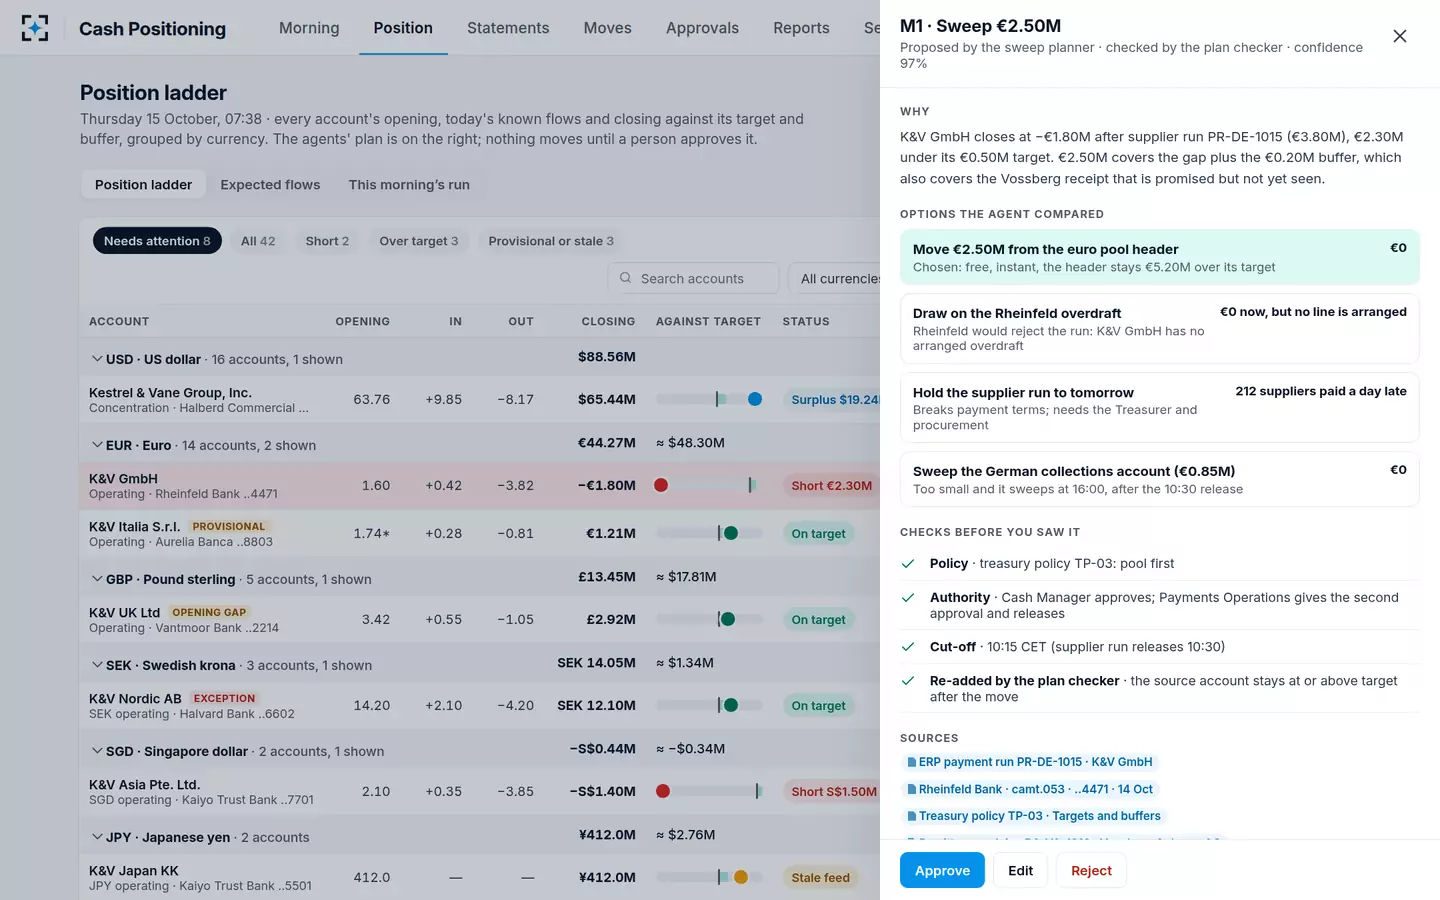
Task: Close the M1 Sweep detail panel
Action: click(1400, 36)
